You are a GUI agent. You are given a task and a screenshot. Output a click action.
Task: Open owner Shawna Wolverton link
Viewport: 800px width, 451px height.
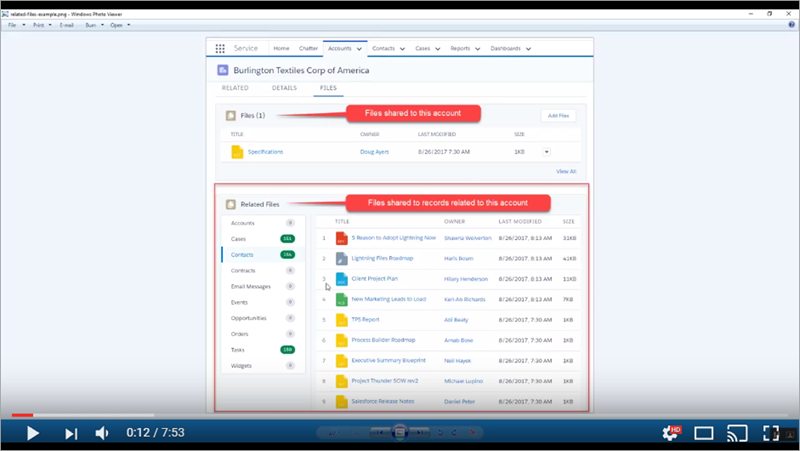pyautogui.click(x=468, y=238)
